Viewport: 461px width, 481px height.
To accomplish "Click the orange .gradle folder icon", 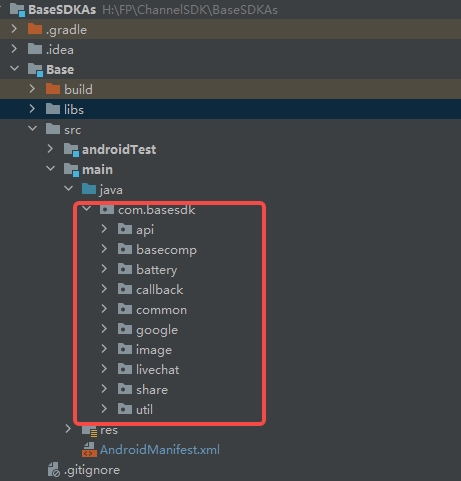I will click(35, 29).
